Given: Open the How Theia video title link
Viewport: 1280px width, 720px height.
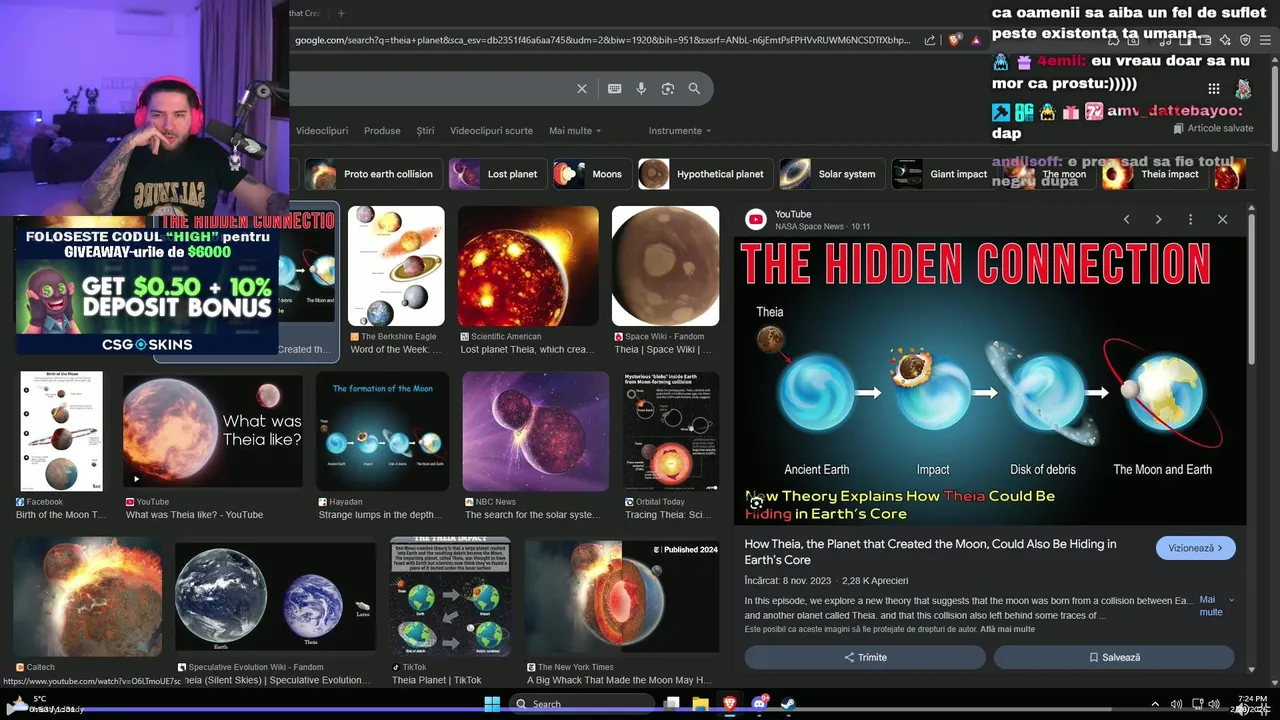Looking at the screenshot, I should click(x=930, y=552).
